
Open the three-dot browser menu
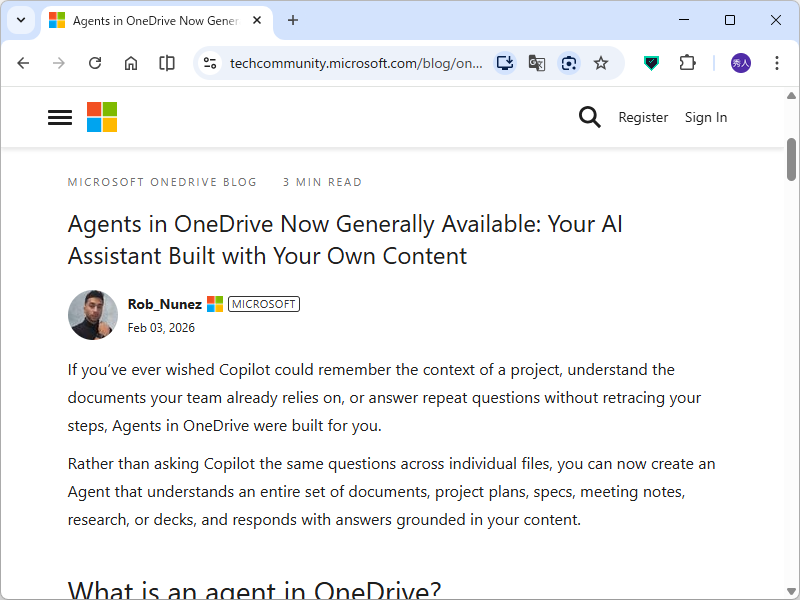pyautogui.click(x=777, y=62)
